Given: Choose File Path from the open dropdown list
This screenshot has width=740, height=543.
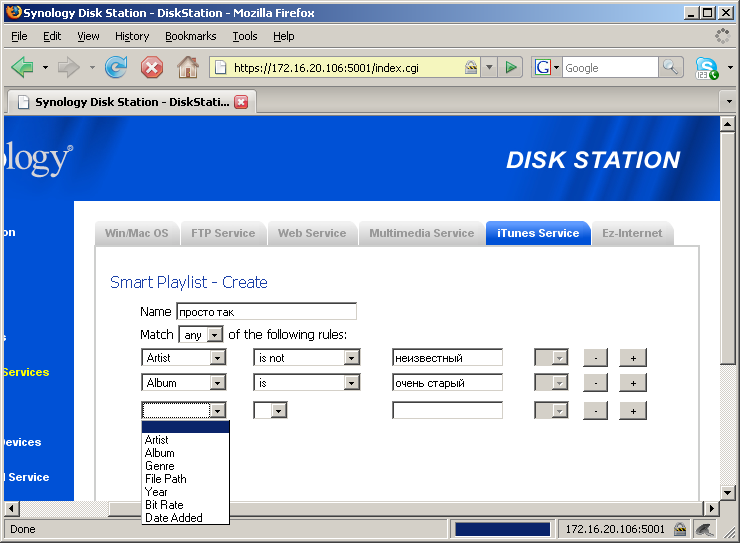Looking at the screenshot, I should 185,479.
